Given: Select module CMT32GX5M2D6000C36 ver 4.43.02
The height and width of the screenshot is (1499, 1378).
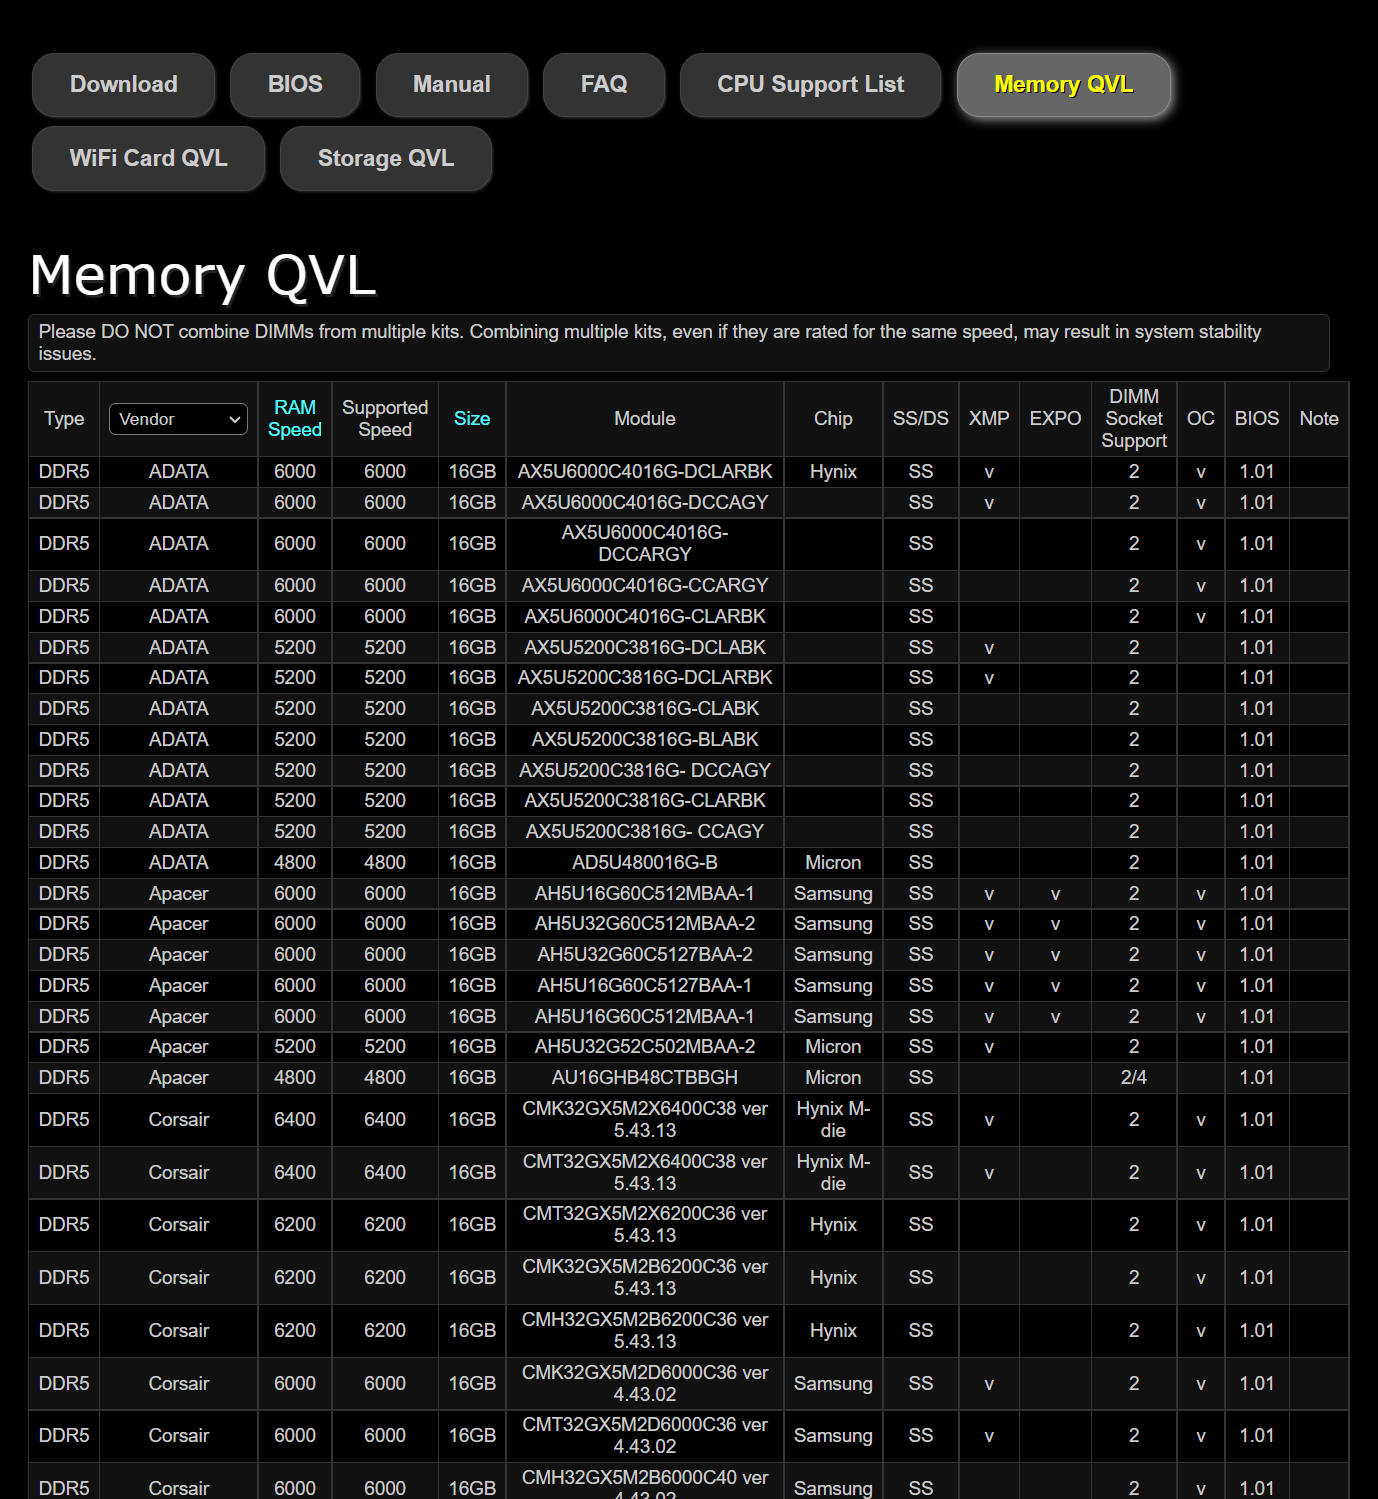Looking at the screenshot, I should click(645, 1436).
